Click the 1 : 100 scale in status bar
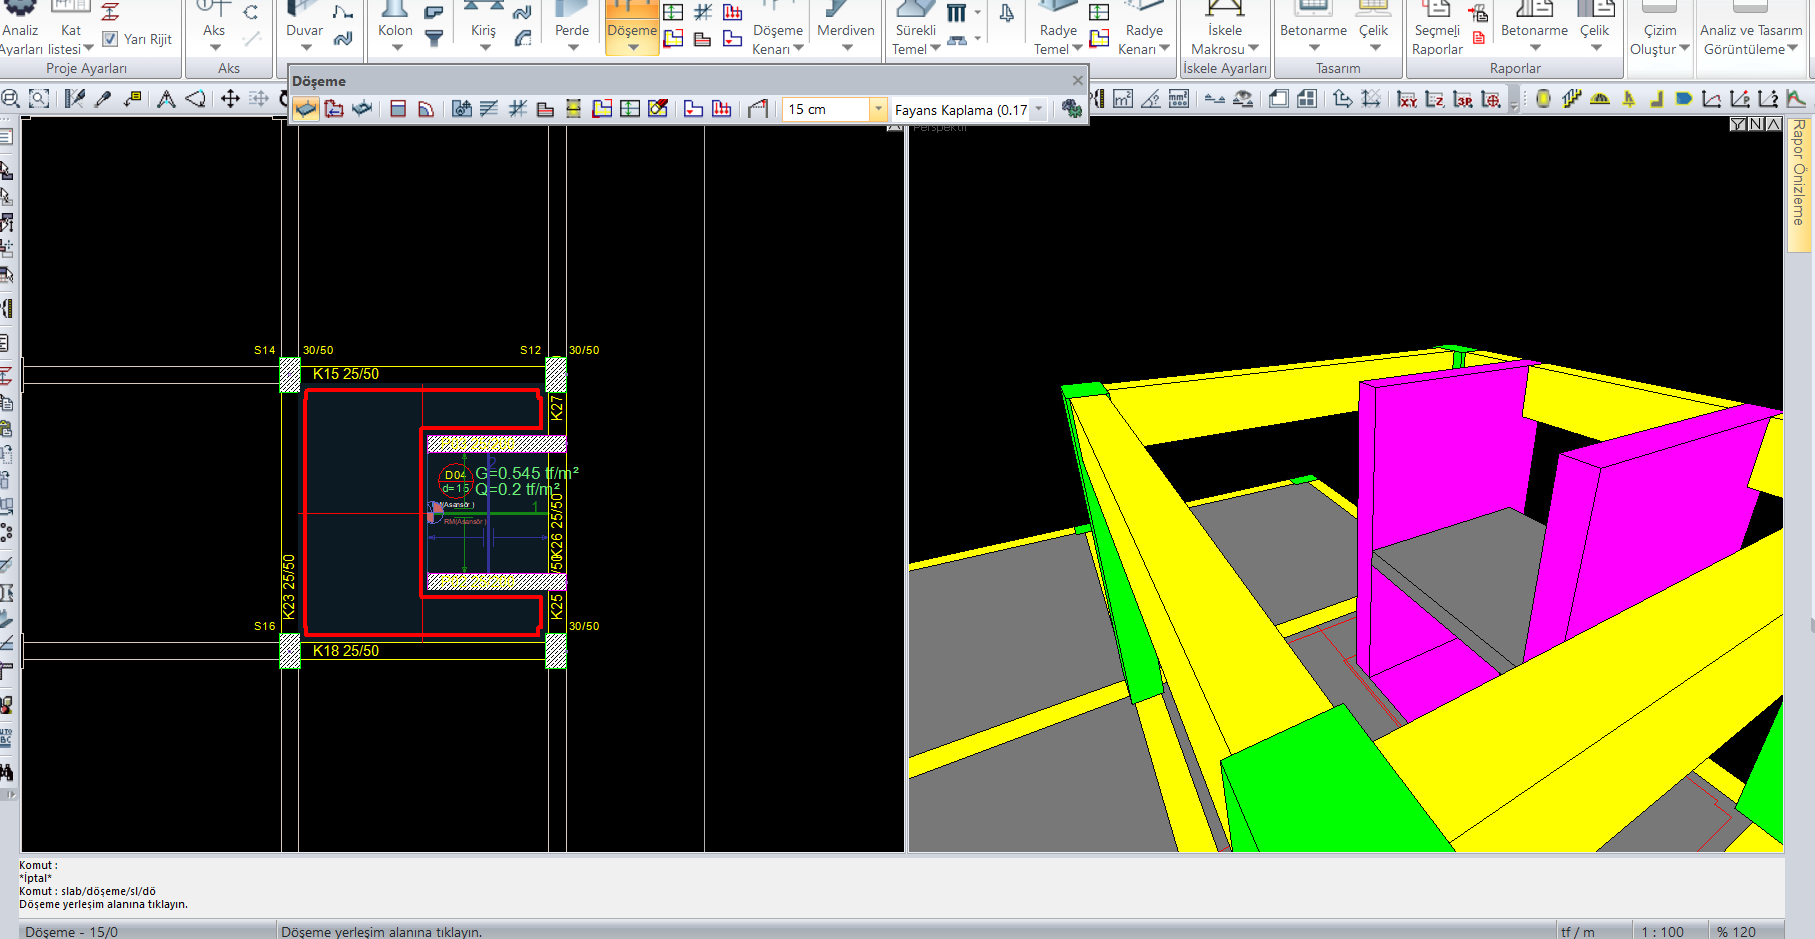Viewport: 1815px width, 939px height. coord(1662,931)
